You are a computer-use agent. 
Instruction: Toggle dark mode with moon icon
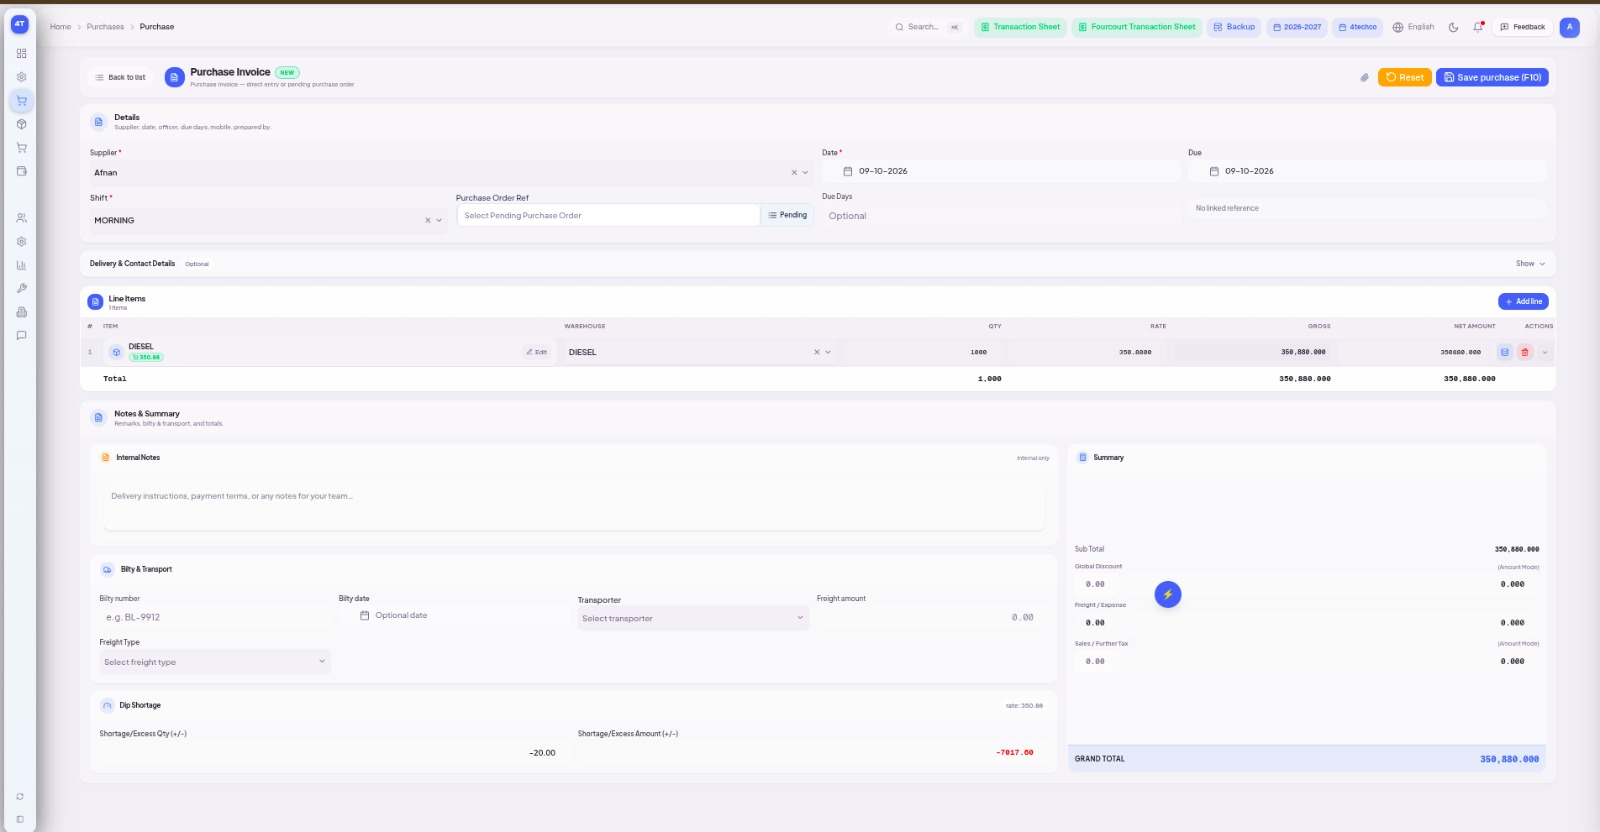point(1453,27)
